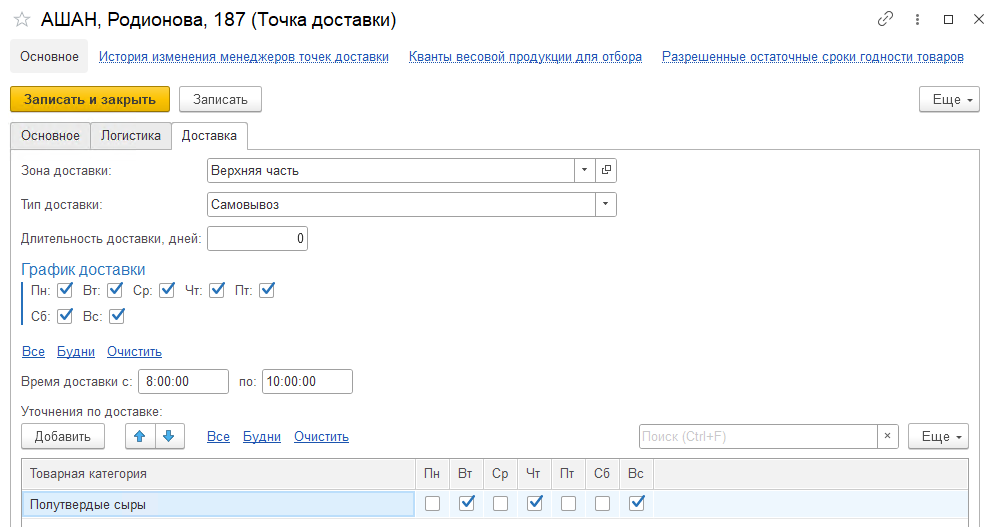Click Будни link under delivery schedule
The height and width of the screenshot is (527, 996).
point(76,351)
